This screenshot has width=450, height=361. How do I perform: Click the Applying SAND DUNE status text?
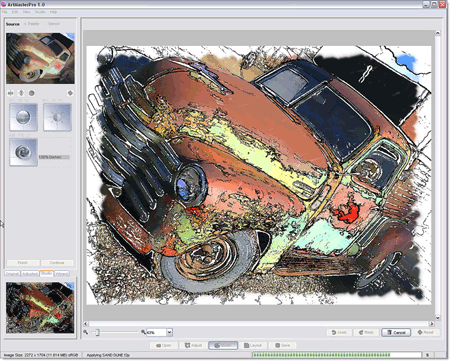108,355
